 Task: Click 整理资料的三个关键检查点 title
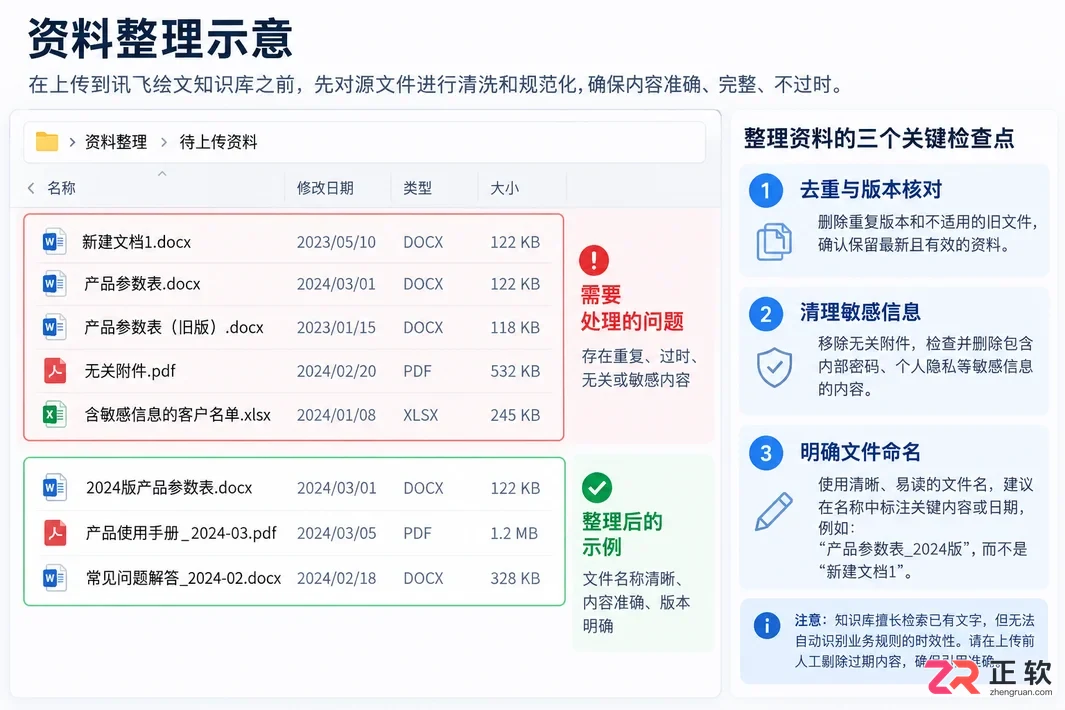[x=879, y=138]
